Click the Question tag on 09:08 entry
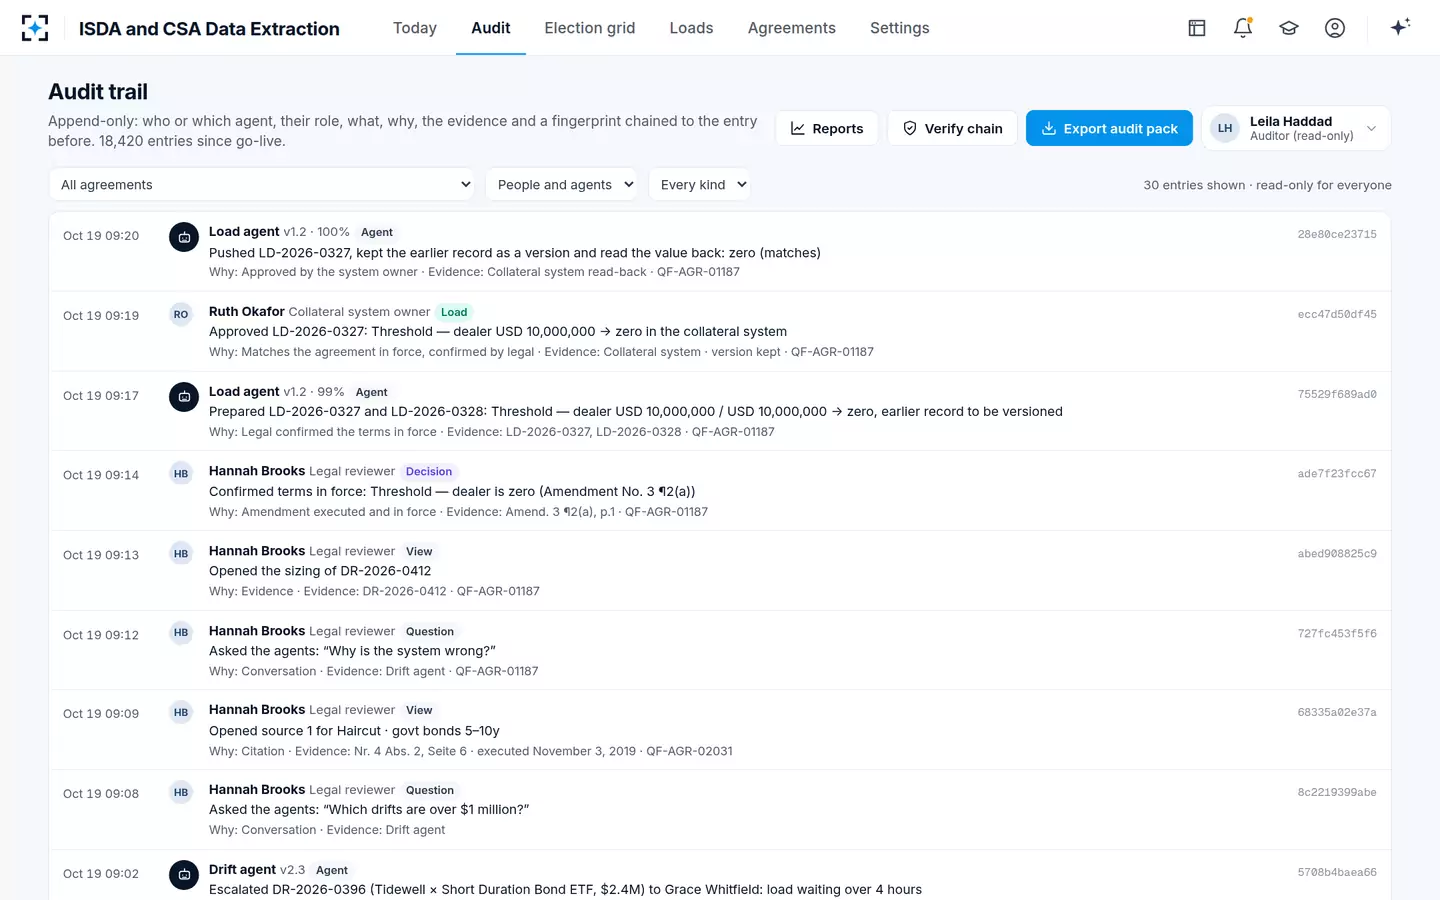 (430, 791)
